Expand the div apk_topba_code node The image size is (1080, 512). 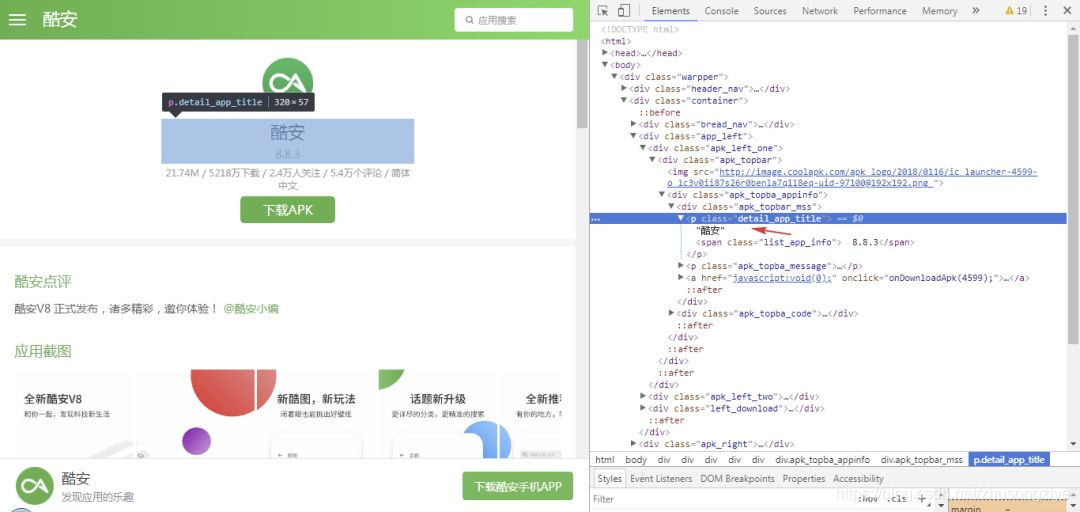click(672, 314)
